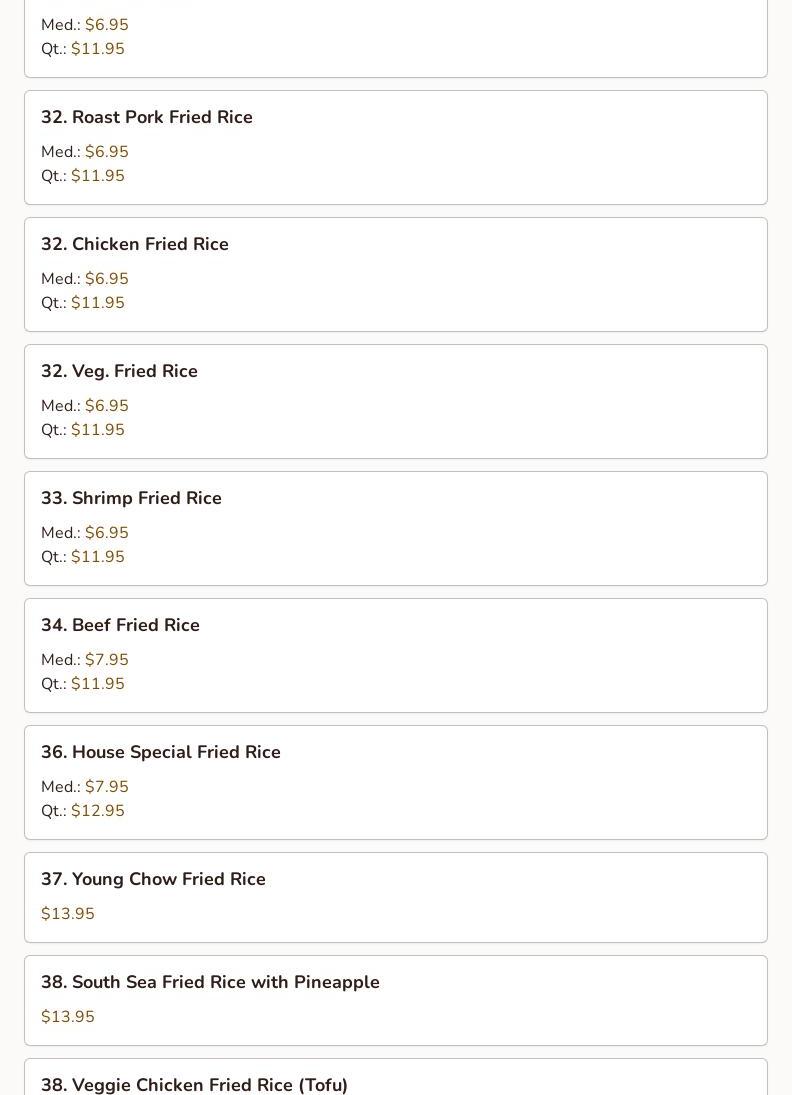Open 36. House Special Fried Rice

tap(395, 783)
